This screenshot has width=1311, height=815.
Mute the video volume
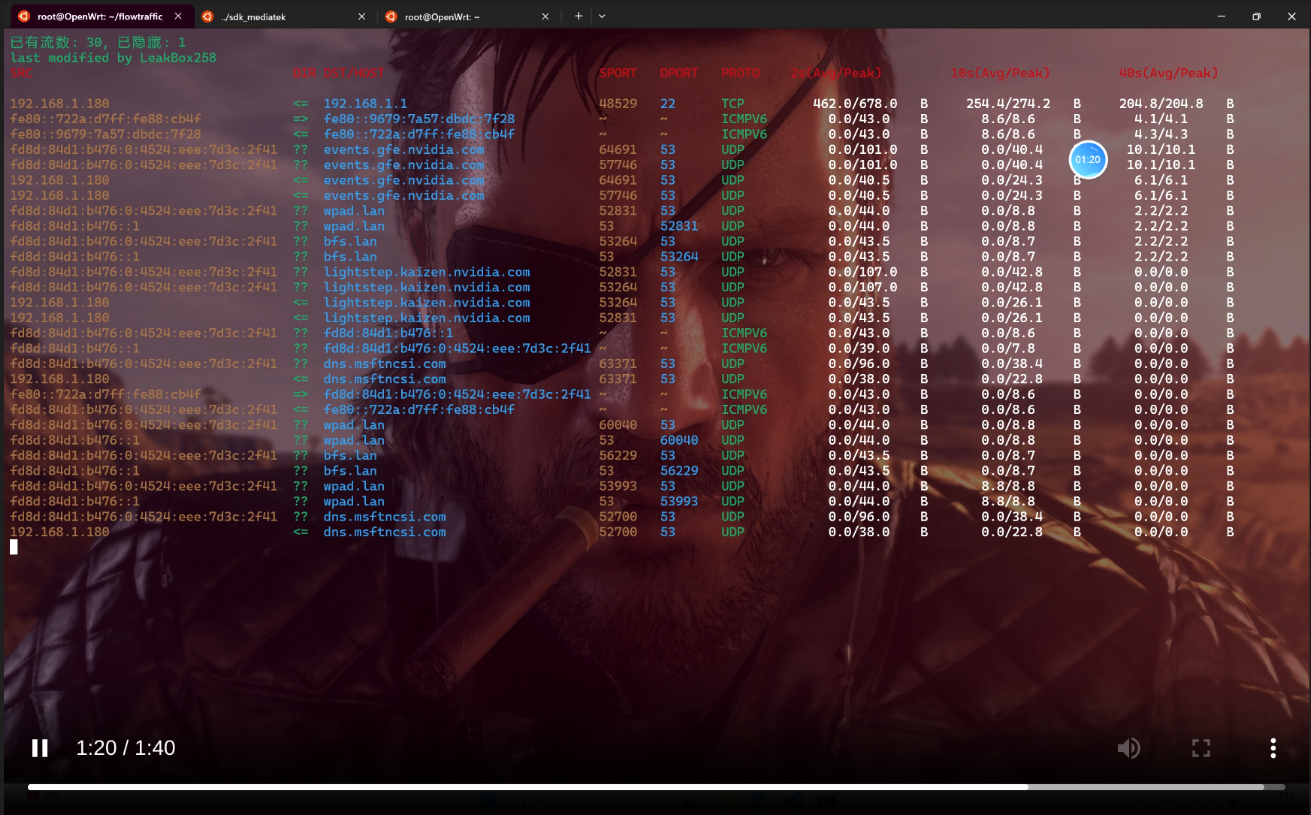1129,748
